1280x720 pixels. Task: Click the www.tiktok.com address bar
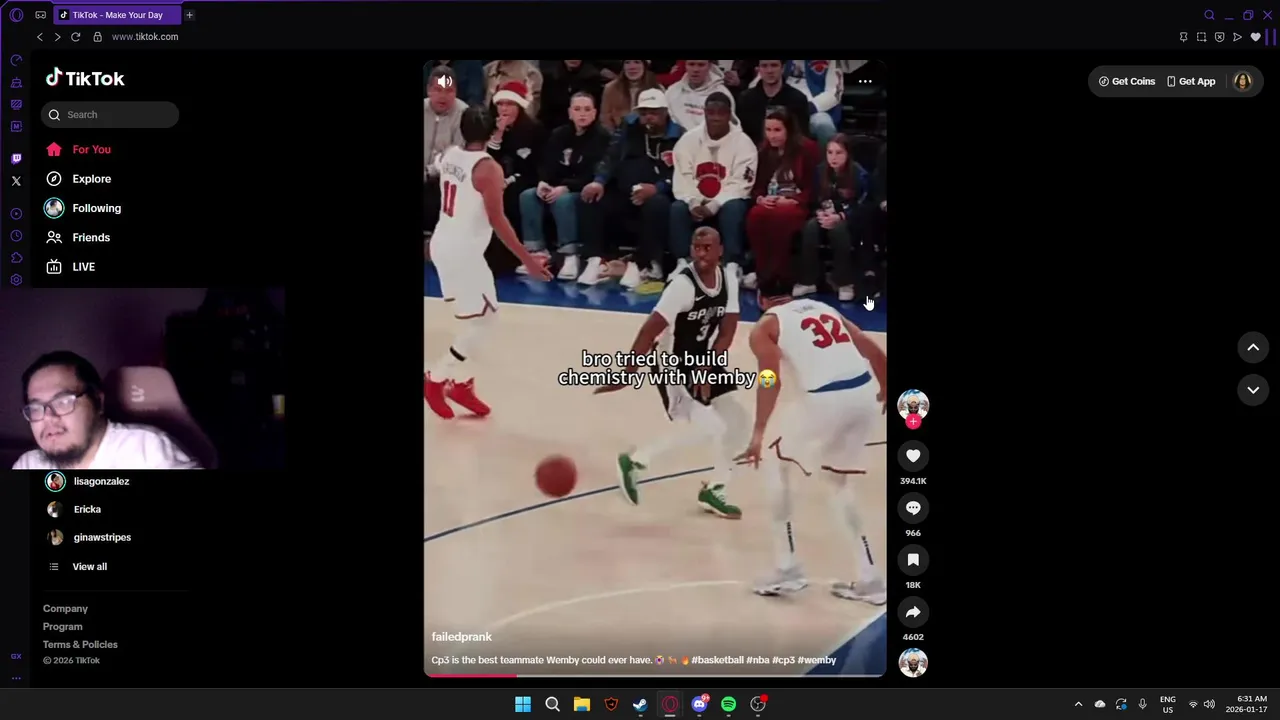(x=145, y=37)
